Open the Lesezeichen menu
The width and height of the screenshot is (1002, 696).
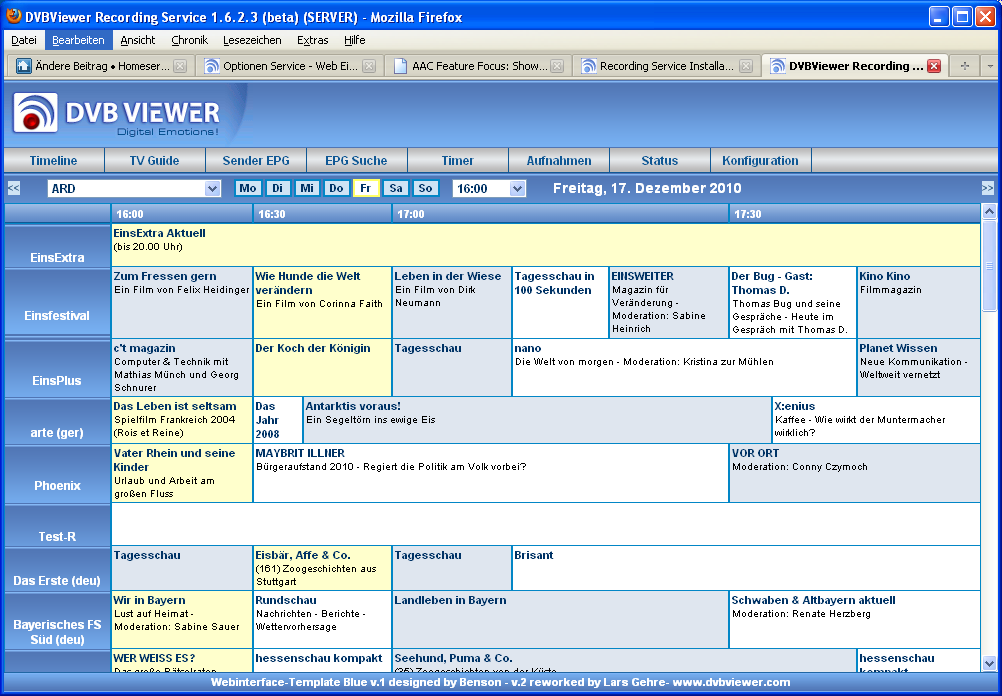point(252,40)
